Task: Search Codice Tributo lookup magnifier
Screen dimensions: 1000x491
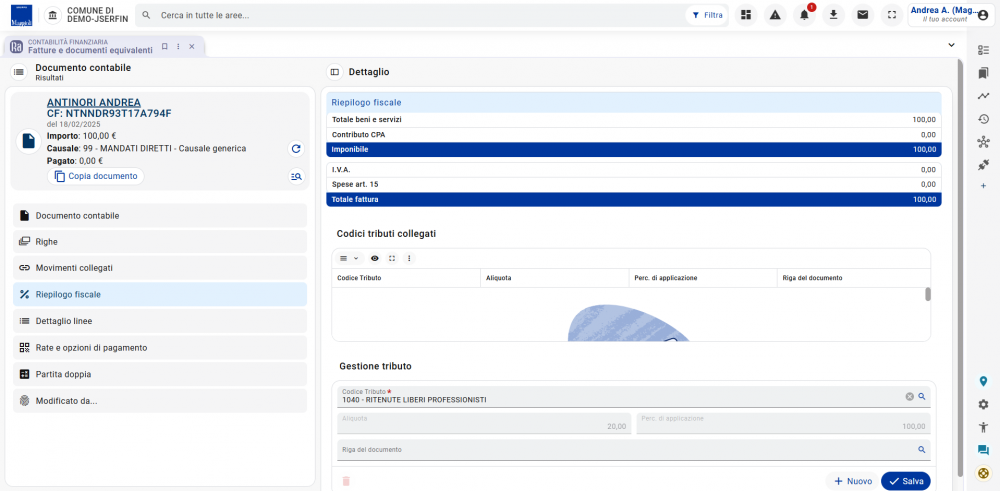Action: tap(922, 397)
